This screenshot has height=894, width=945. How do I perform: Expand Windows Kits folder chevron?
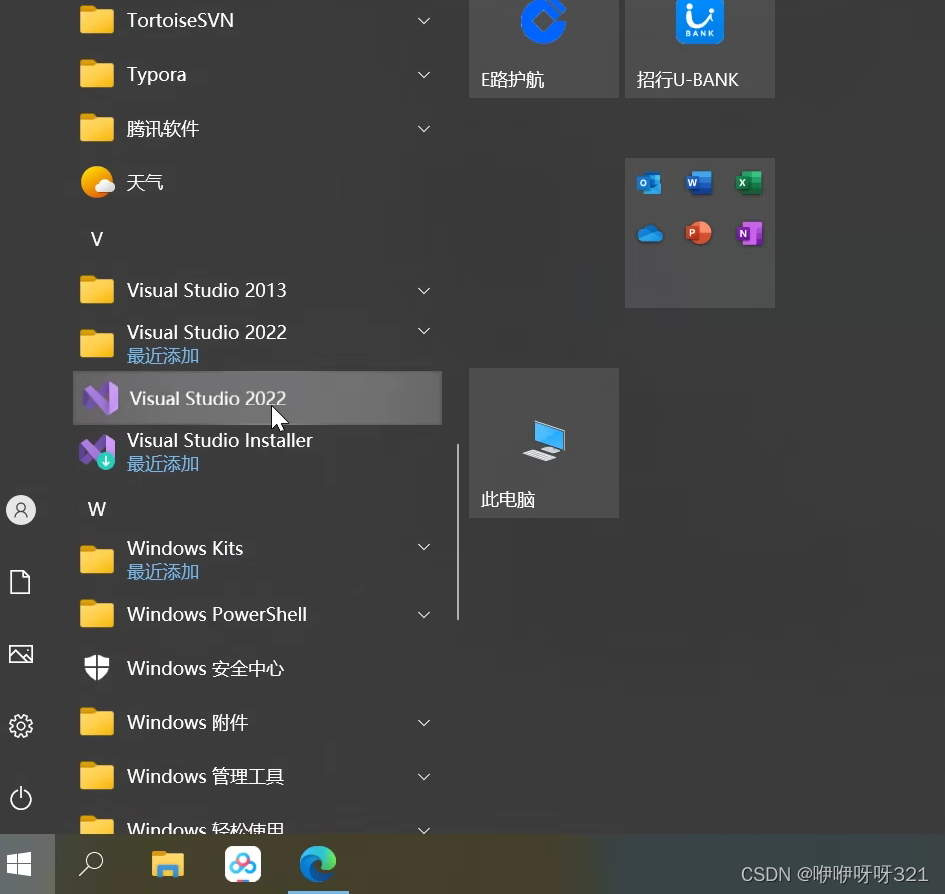click(x=424, y=547)
